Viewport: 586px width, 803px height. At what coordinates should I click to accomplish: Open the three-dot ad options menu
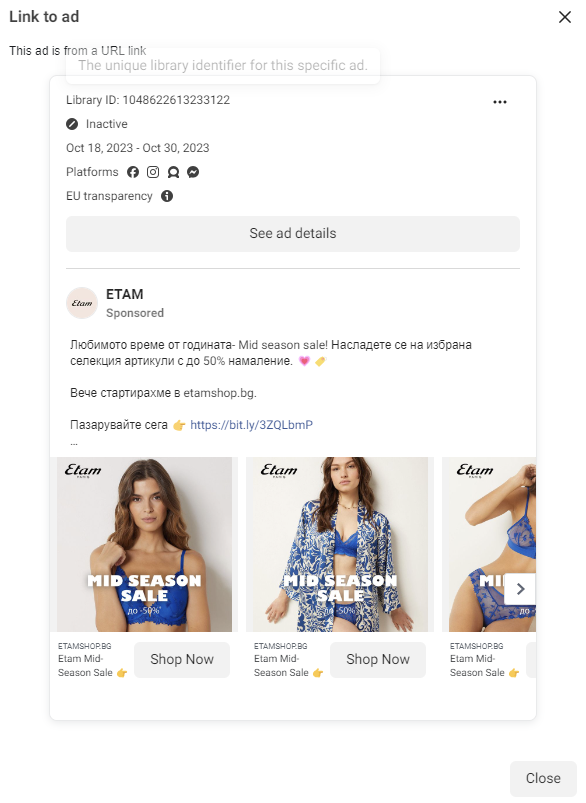tap(500, 102)
